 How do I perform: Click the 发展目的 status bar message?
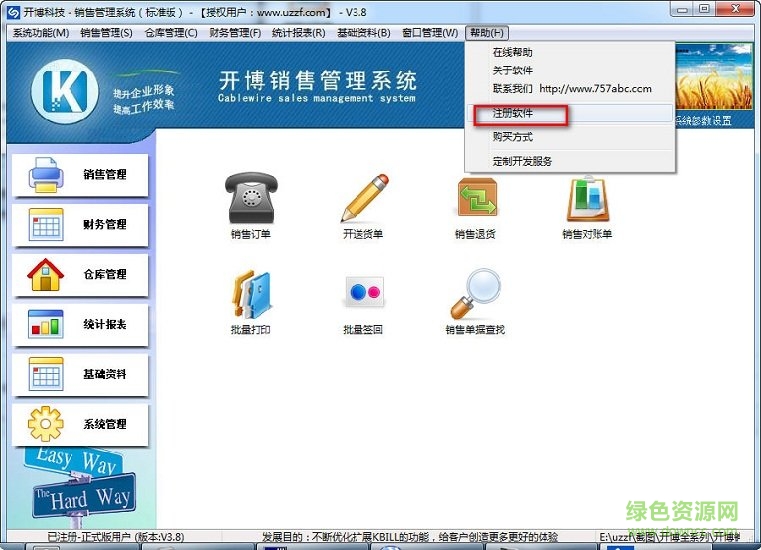[x=410, y=537]
